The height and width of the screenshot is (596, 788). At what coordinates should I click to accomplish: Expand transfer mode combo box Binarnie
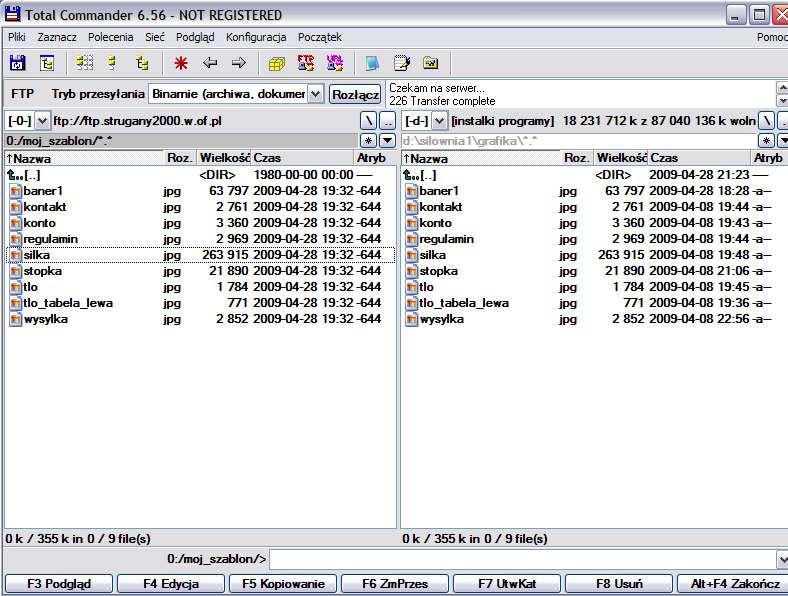(315, 94)
